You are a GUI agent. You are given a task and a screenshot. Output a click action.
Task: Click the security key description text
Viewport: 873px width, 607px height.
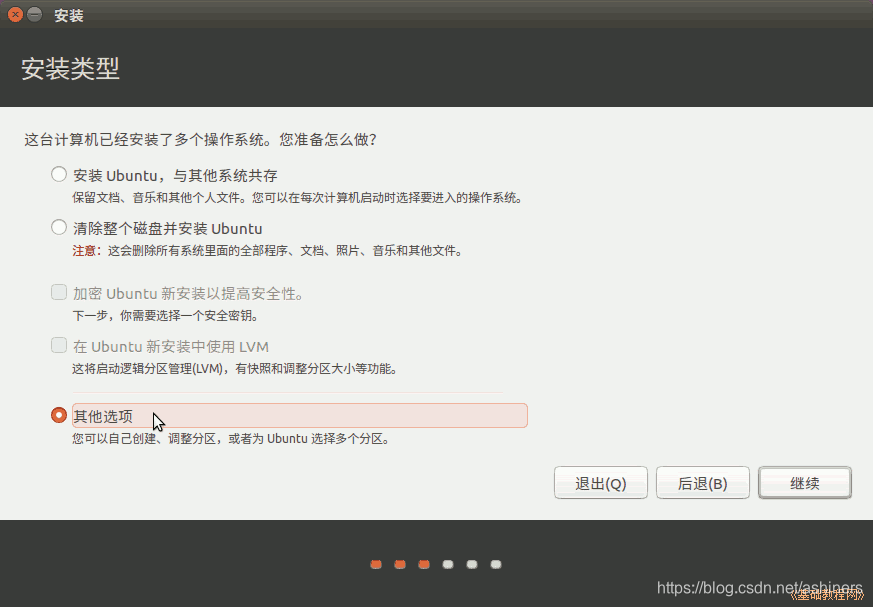[x=166, y=316]
